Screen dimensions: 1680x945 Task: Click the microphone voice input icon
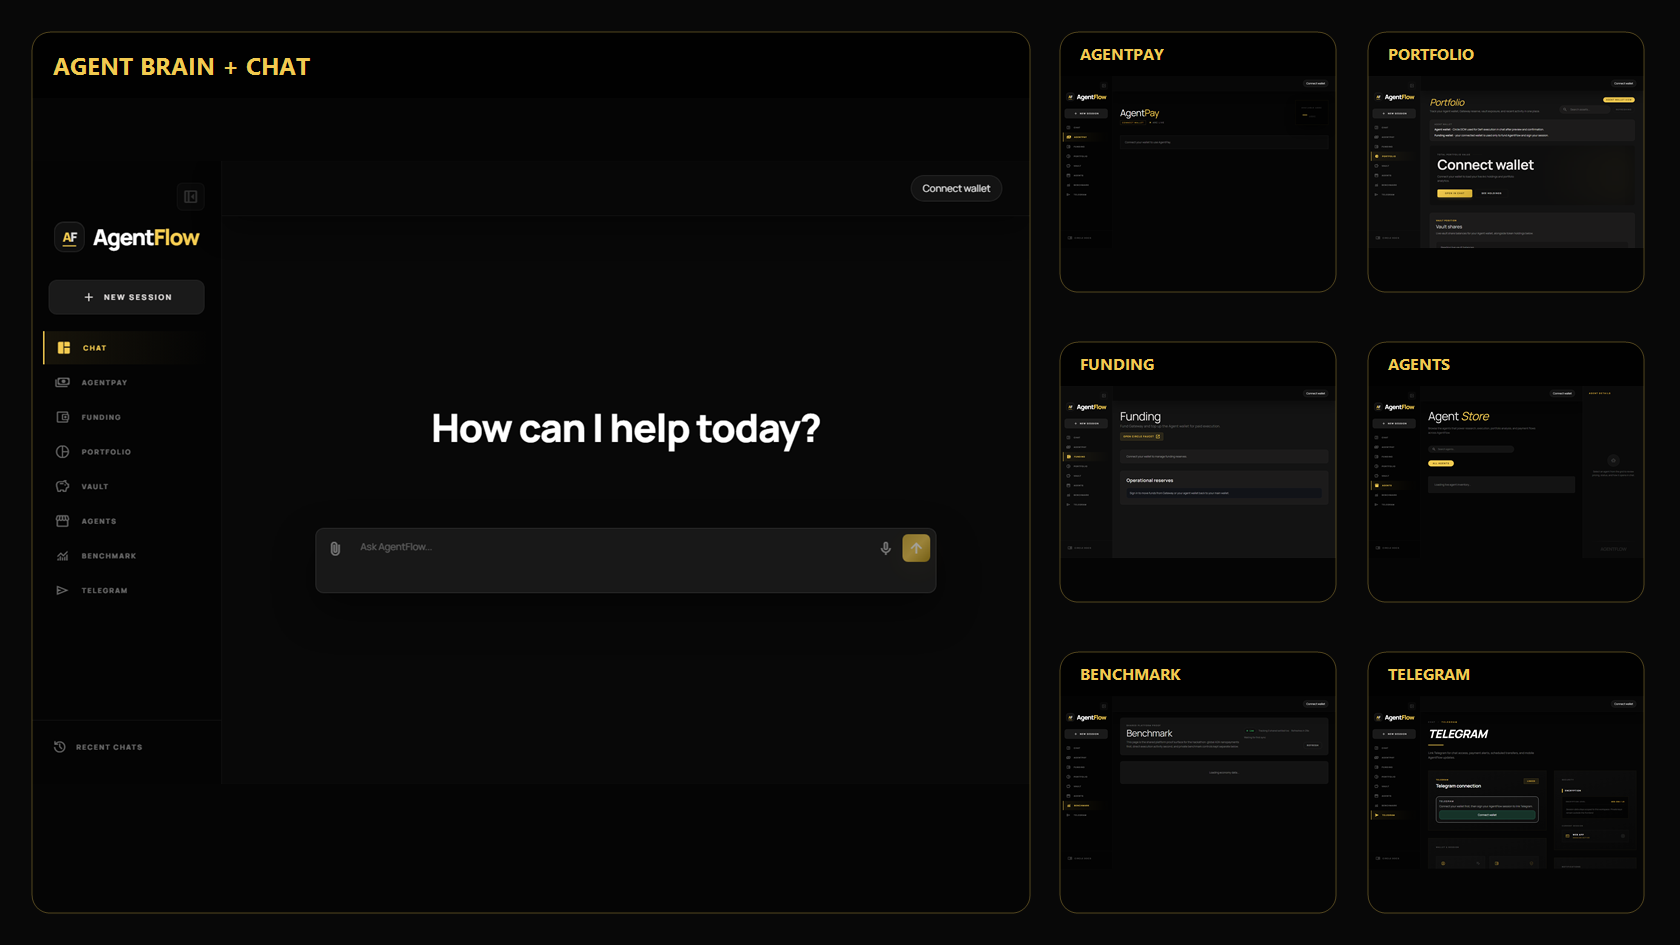pos(885,548)
